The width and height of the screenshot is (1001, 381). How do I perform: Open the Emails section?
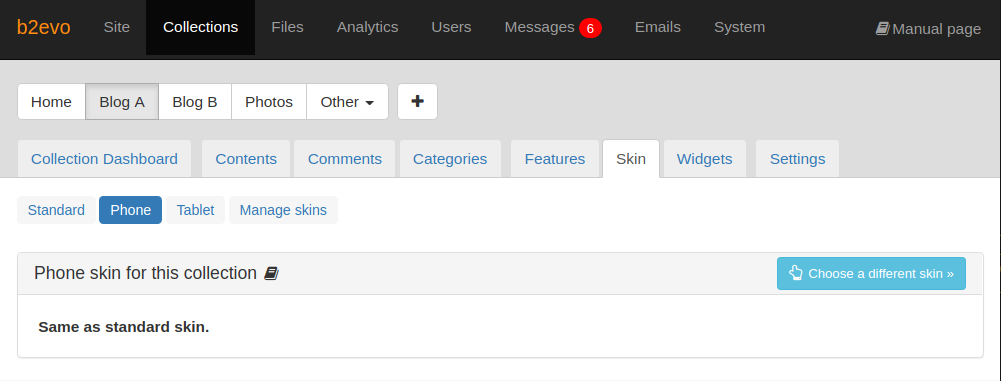tap(658, 27)
